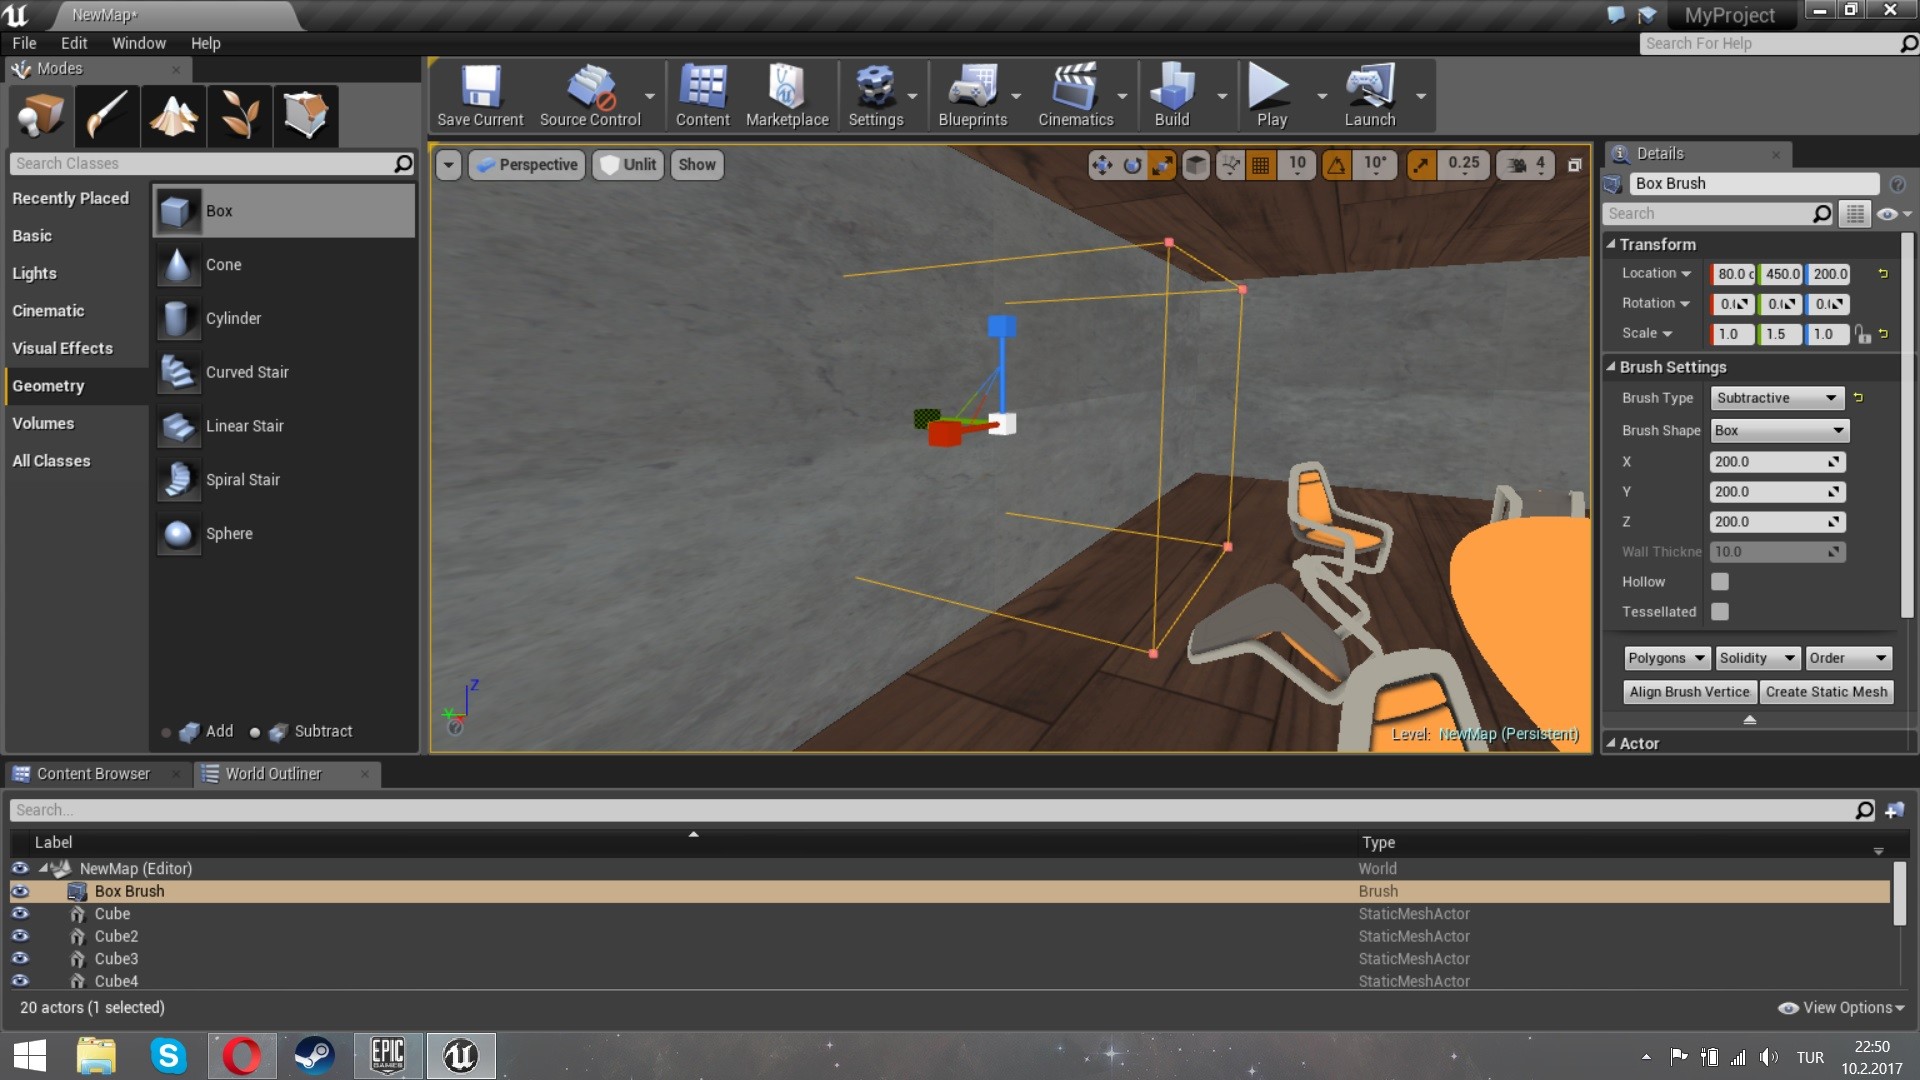
Task: Click Create Static Mesh button
Action: [1826, 692]
